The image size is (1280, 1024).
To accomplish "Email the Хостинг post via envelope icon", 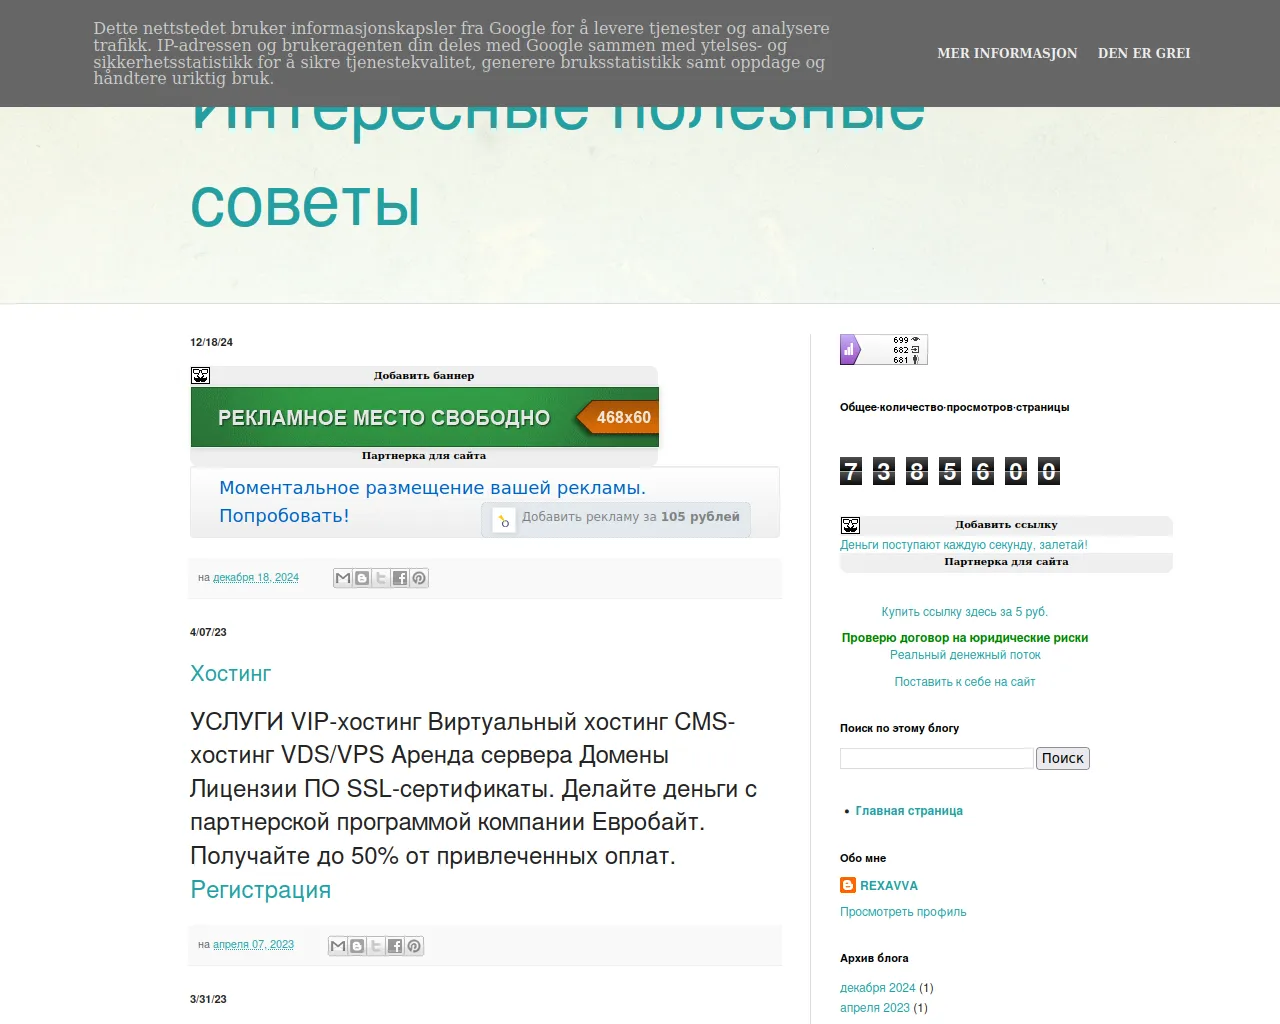I will pos(338,946).
